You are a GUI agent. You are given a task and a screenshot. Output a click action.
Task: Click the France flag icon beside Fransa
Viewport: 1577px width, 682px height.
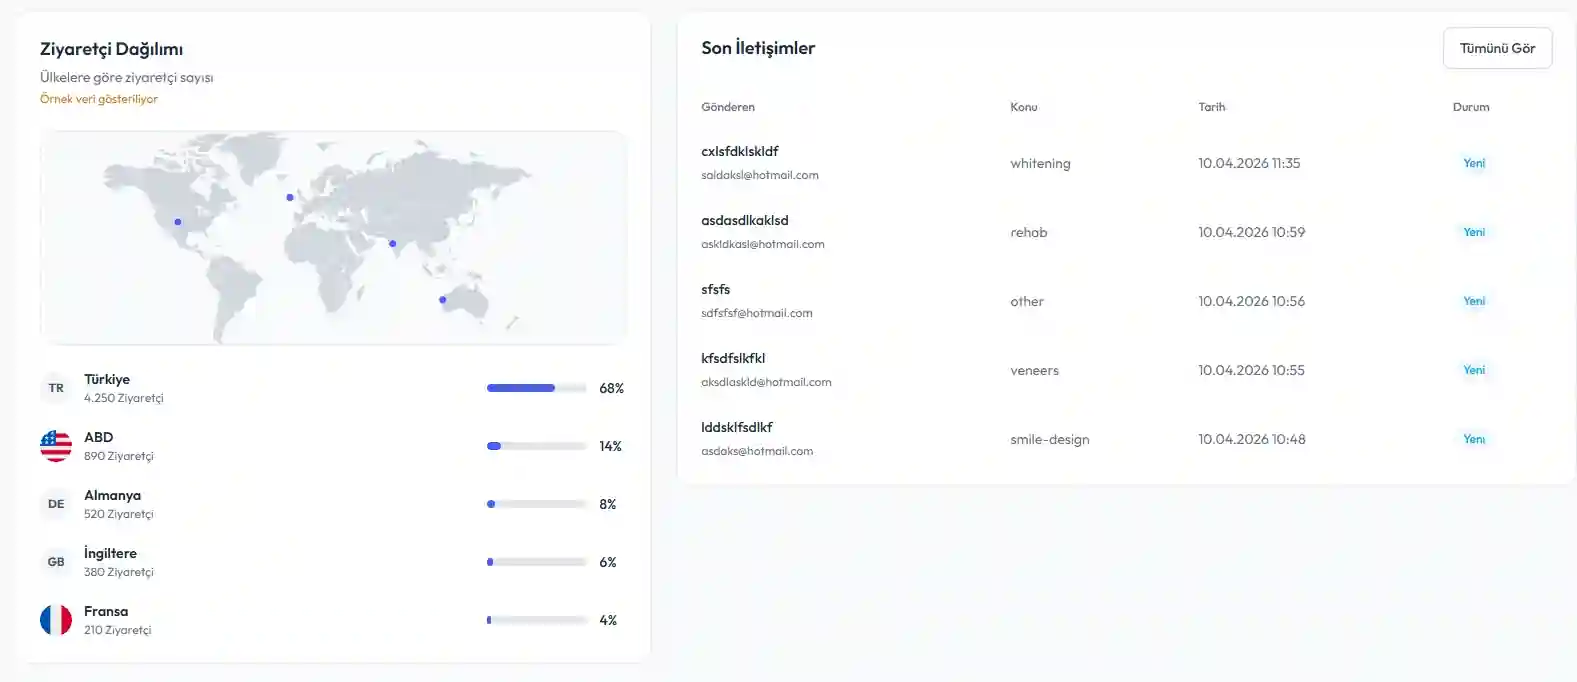(x=56, y=620)
